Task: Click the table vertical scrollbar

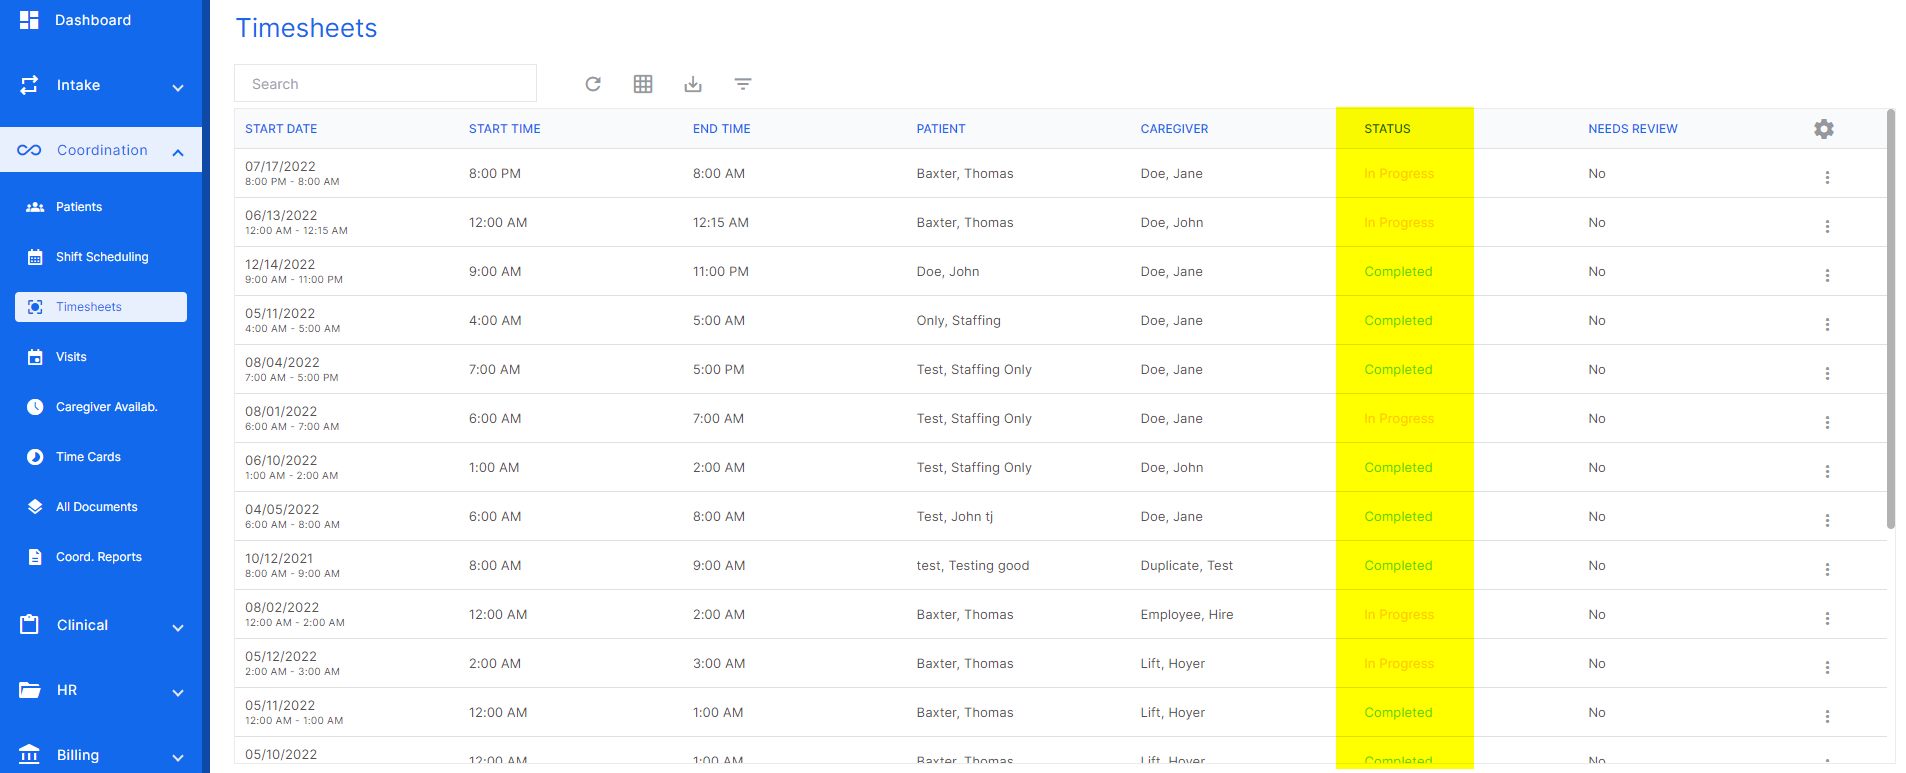Action: [x=1890, y=318]
